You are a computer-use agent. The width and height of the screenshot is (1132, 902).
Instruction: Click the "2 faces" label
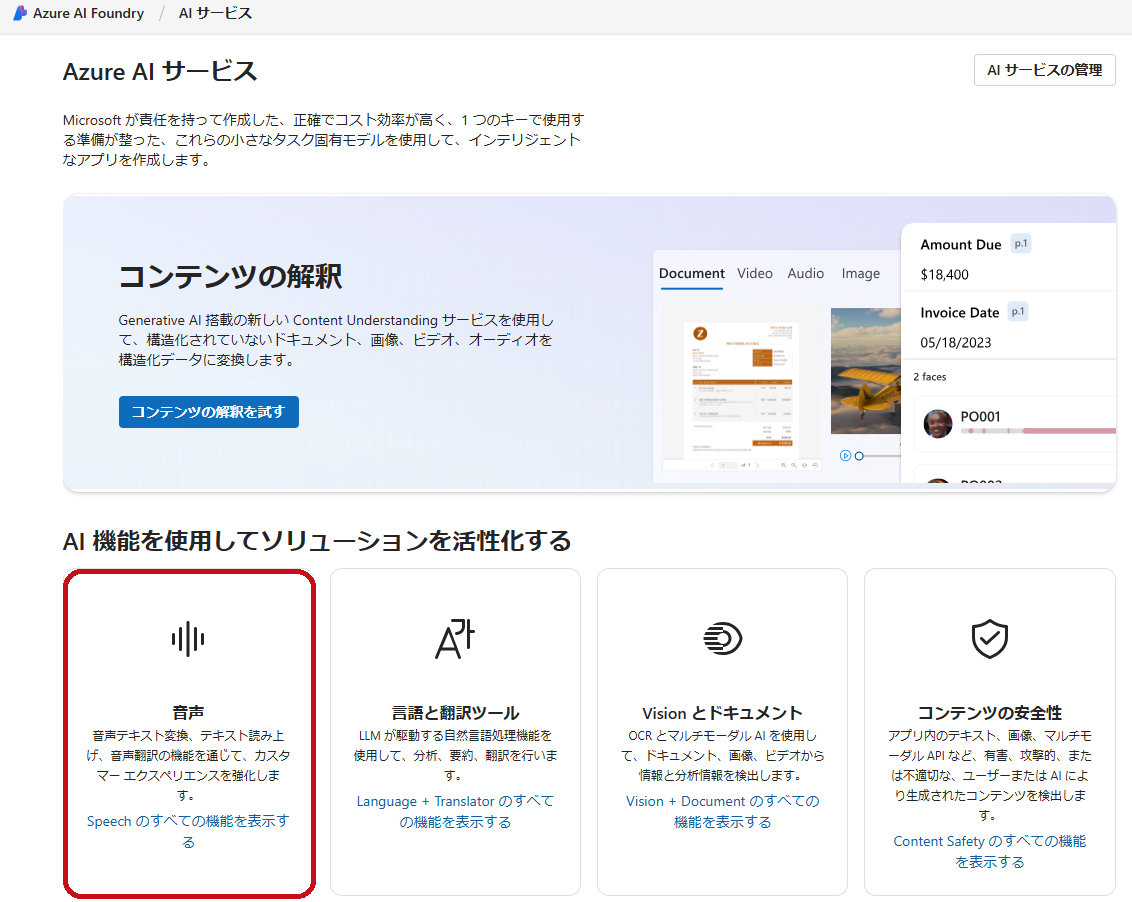click(930, 377)
